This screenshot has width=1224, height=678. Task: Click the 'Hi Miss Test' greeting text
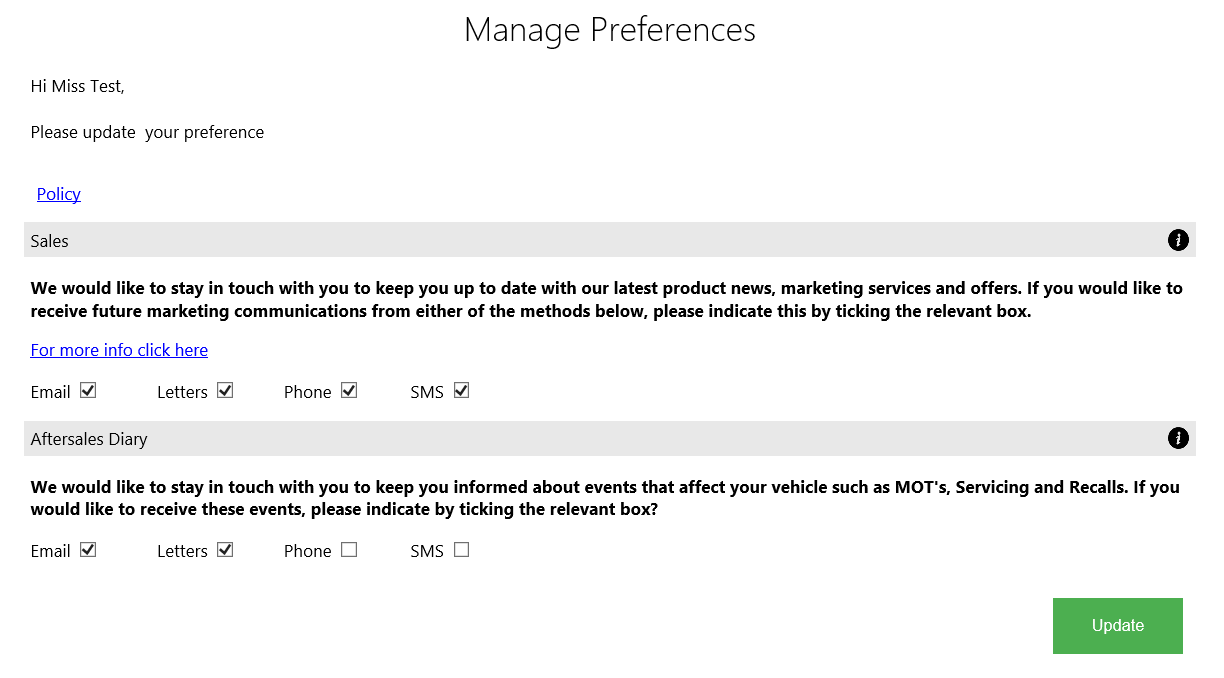pyautogui.click(x=78, y=86)
